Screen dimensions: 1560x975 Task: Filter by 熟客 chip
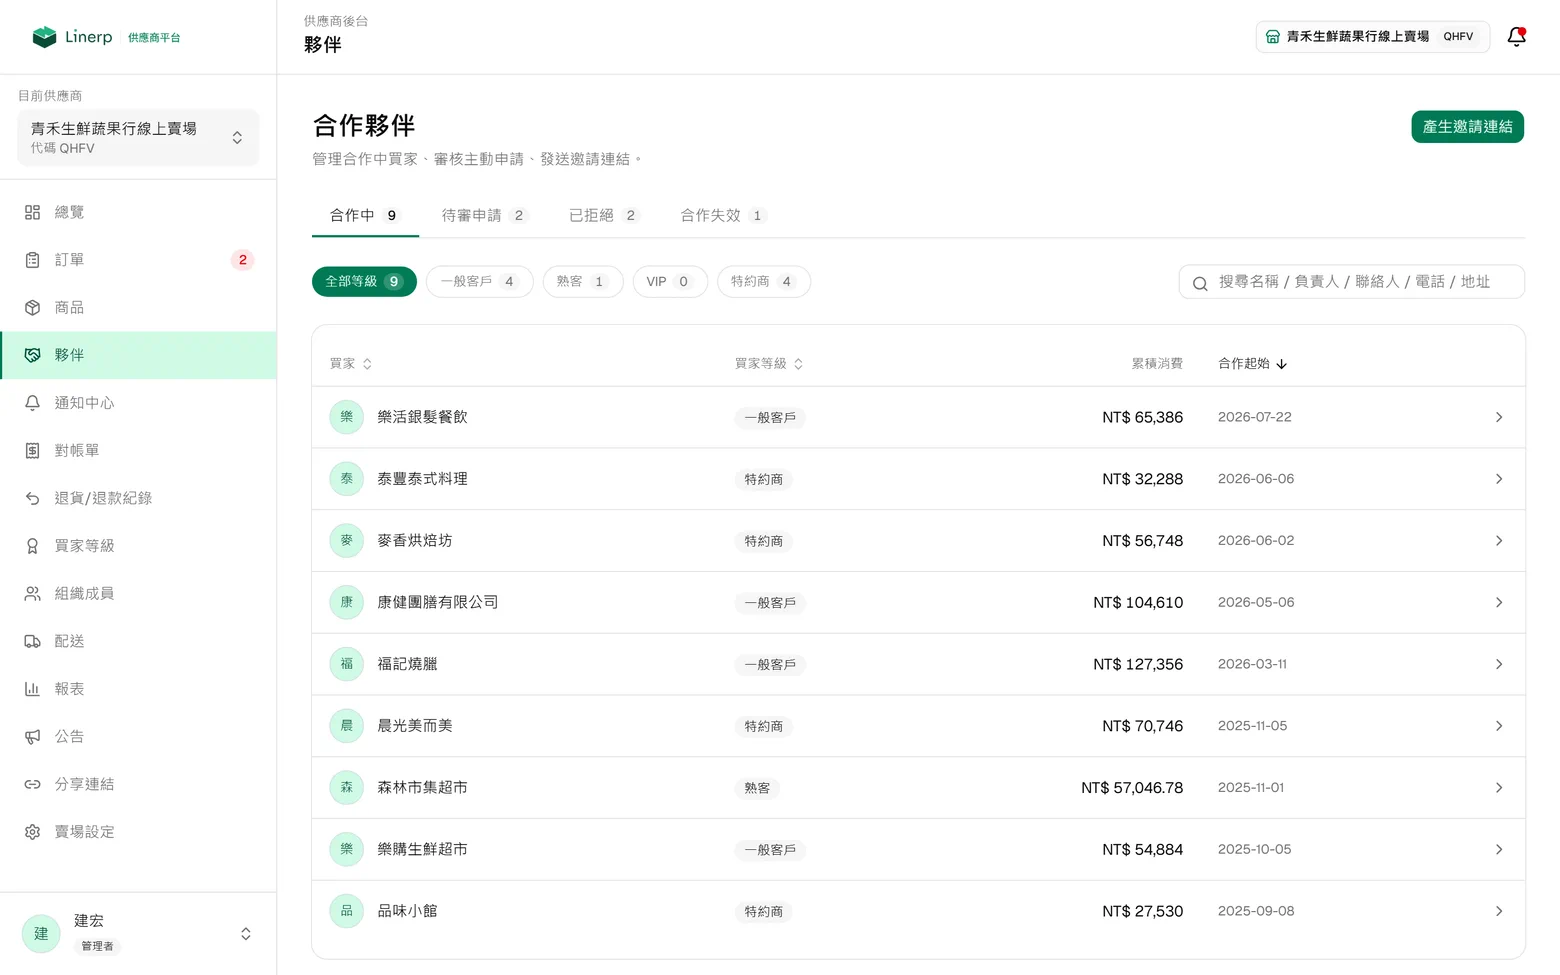[x=583, y=282]
